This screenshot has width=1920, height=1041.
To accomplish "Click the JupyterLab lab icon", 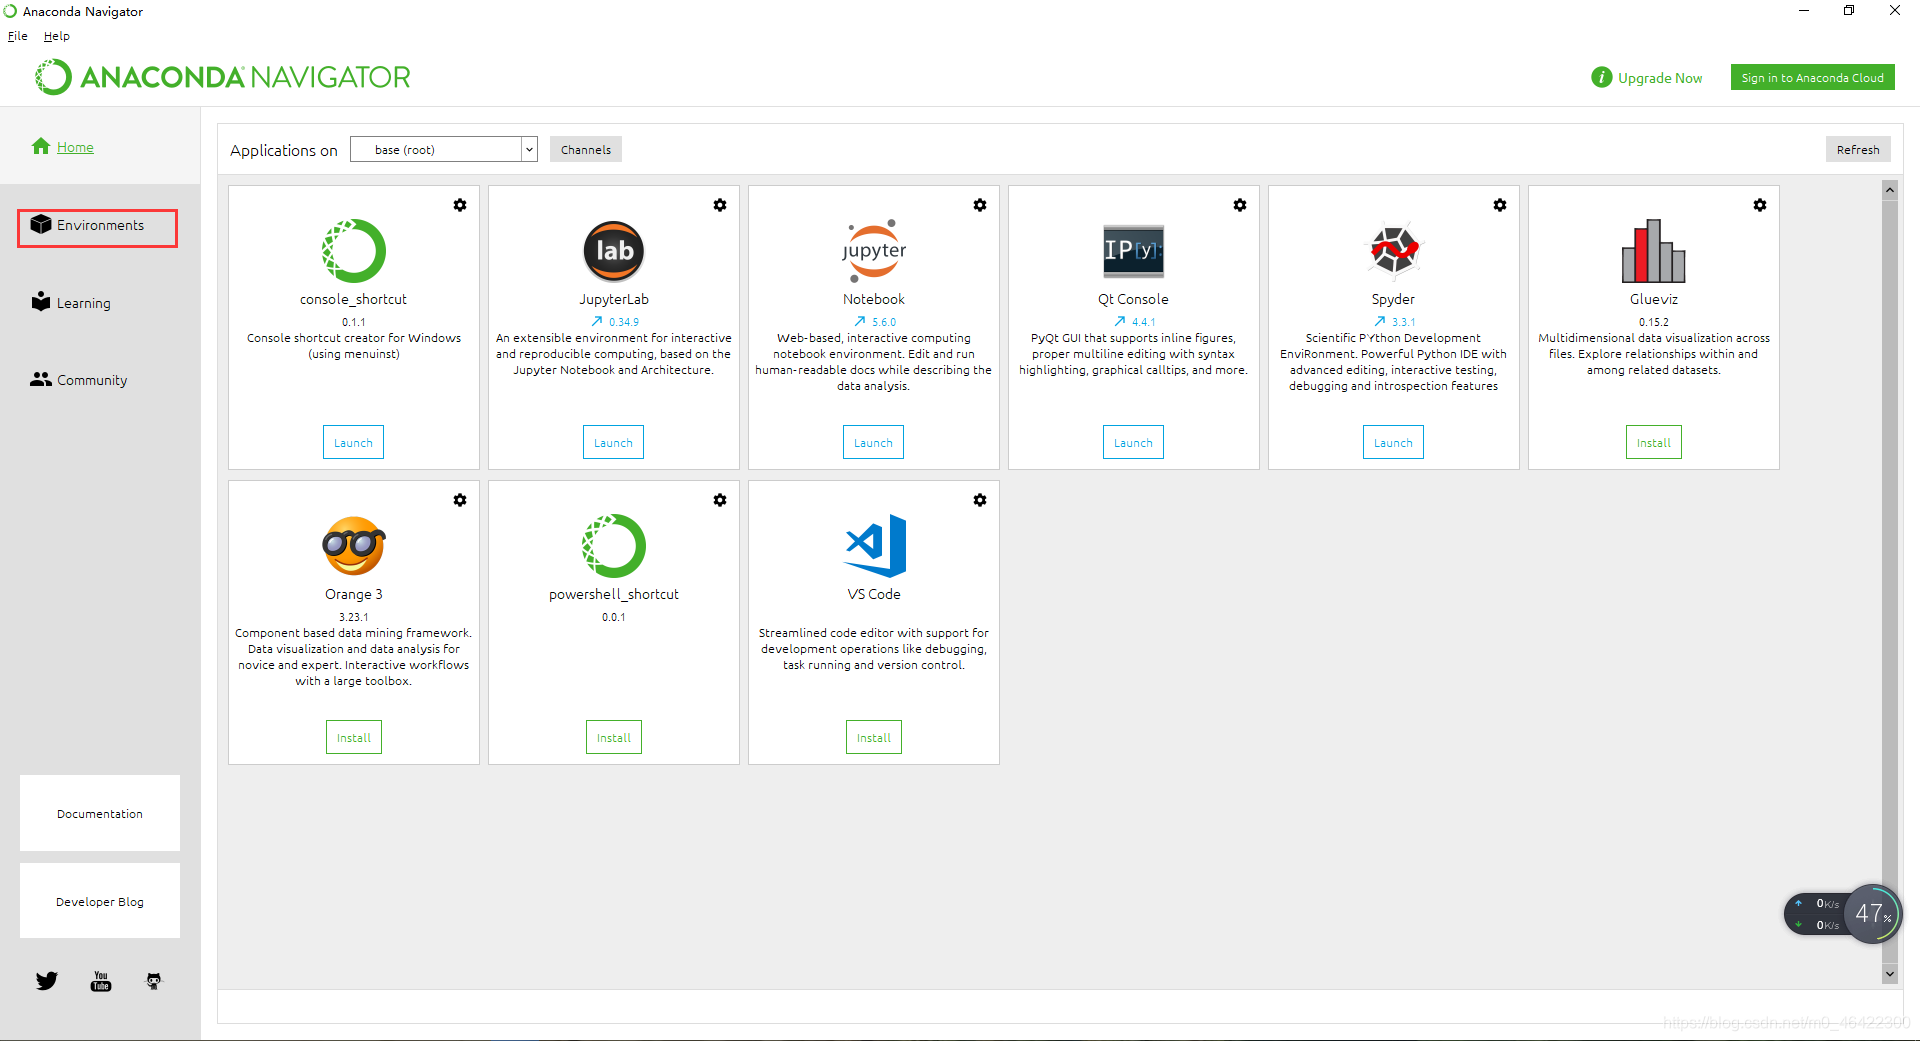I will pyautogui.click(x=614, y=251).
